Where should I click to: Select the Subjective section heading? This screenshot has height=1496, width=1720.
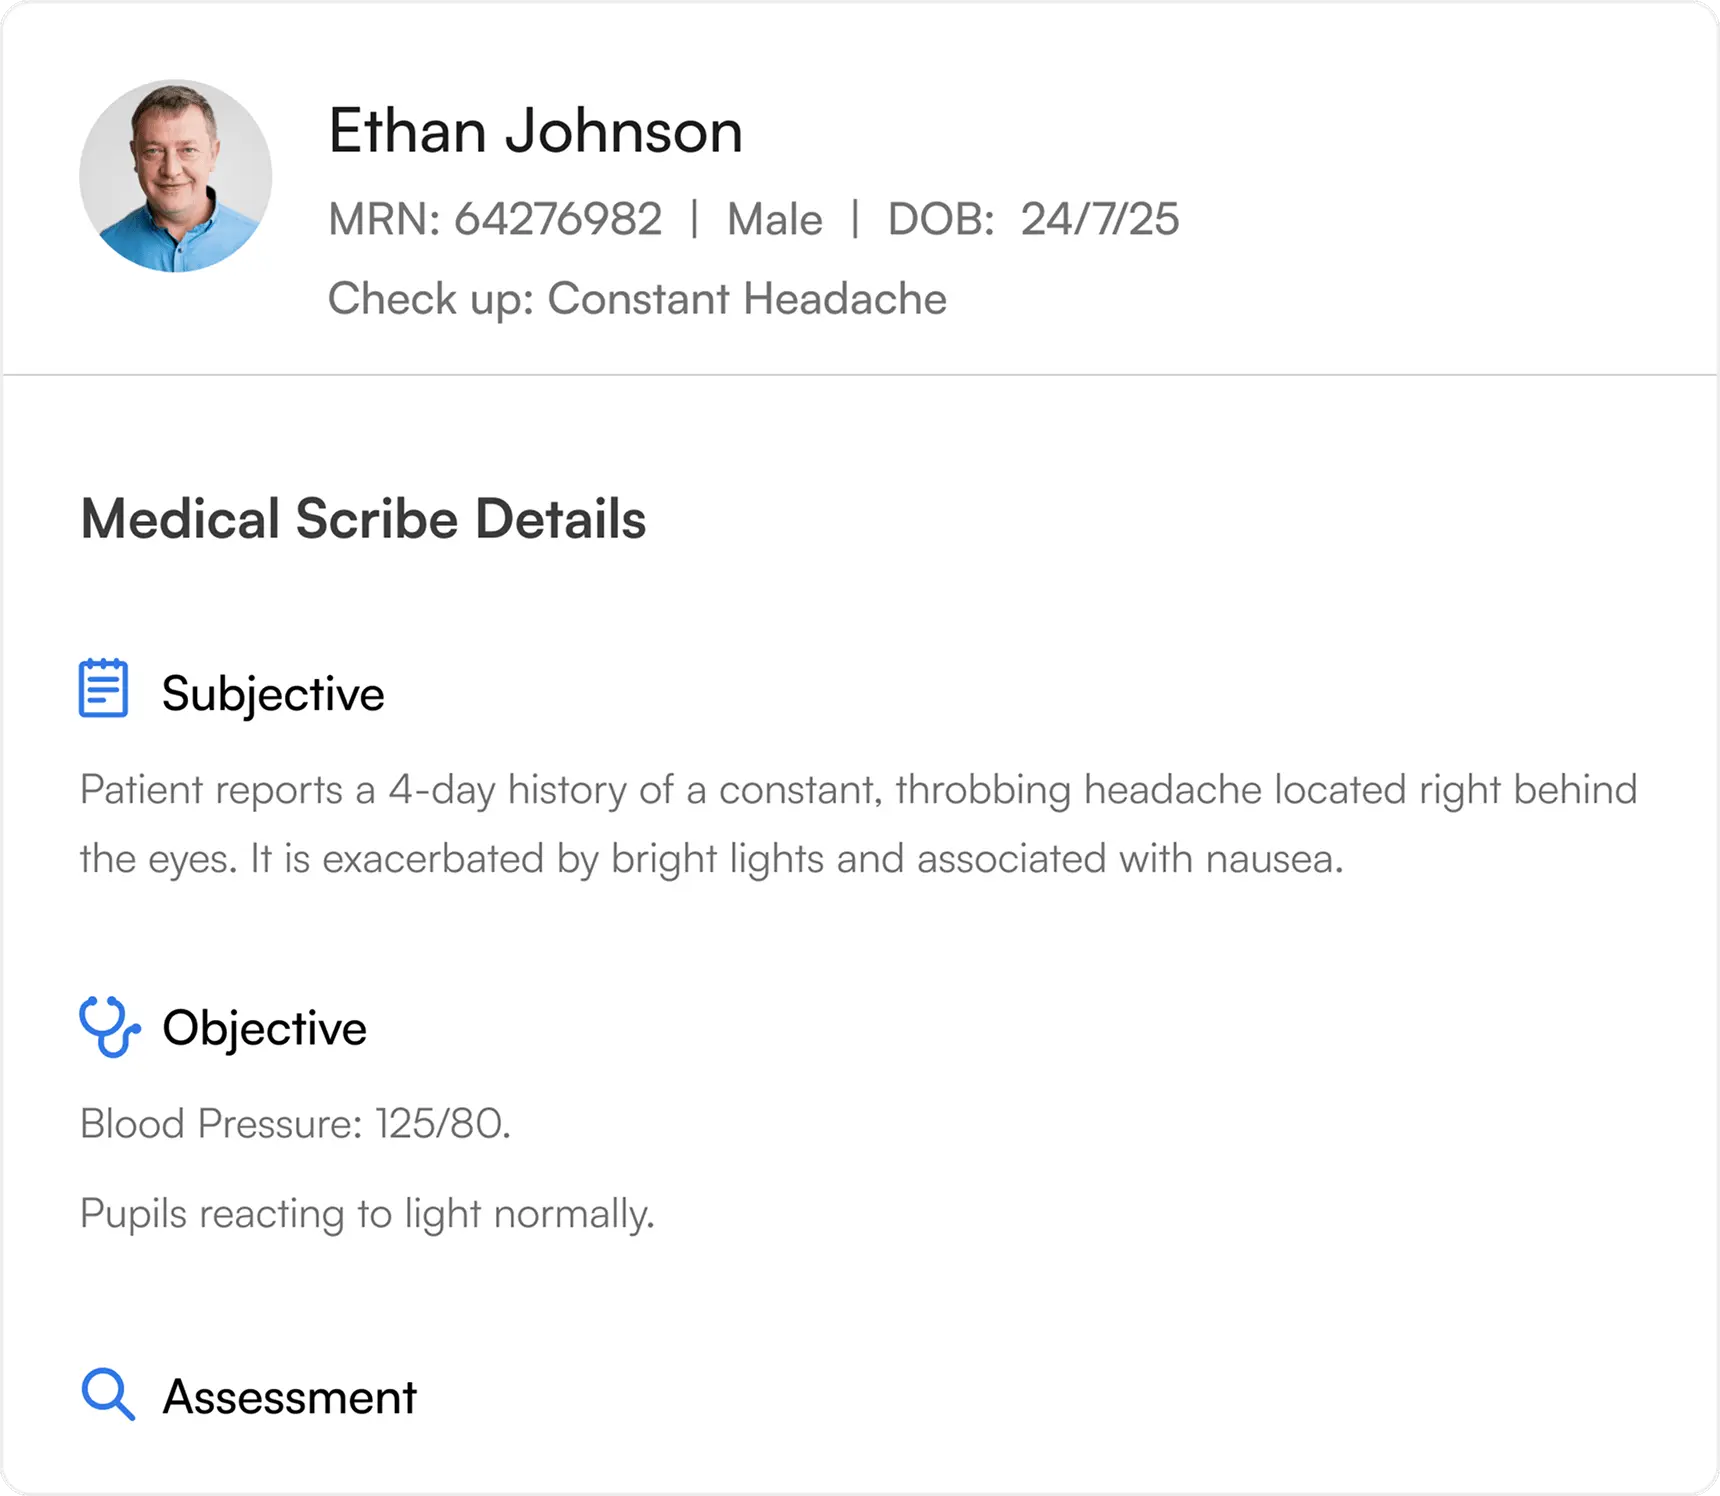pos(273,693)
